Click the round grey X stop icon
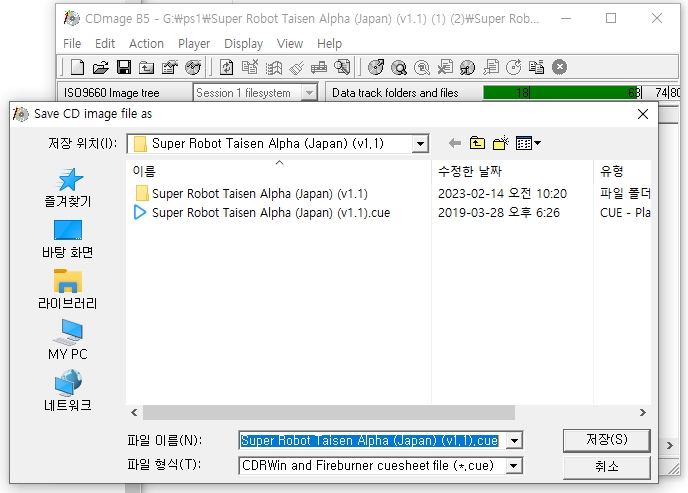The height and width of the screenshot is (493, 688). pyautogui.click(x=559, y=67)
